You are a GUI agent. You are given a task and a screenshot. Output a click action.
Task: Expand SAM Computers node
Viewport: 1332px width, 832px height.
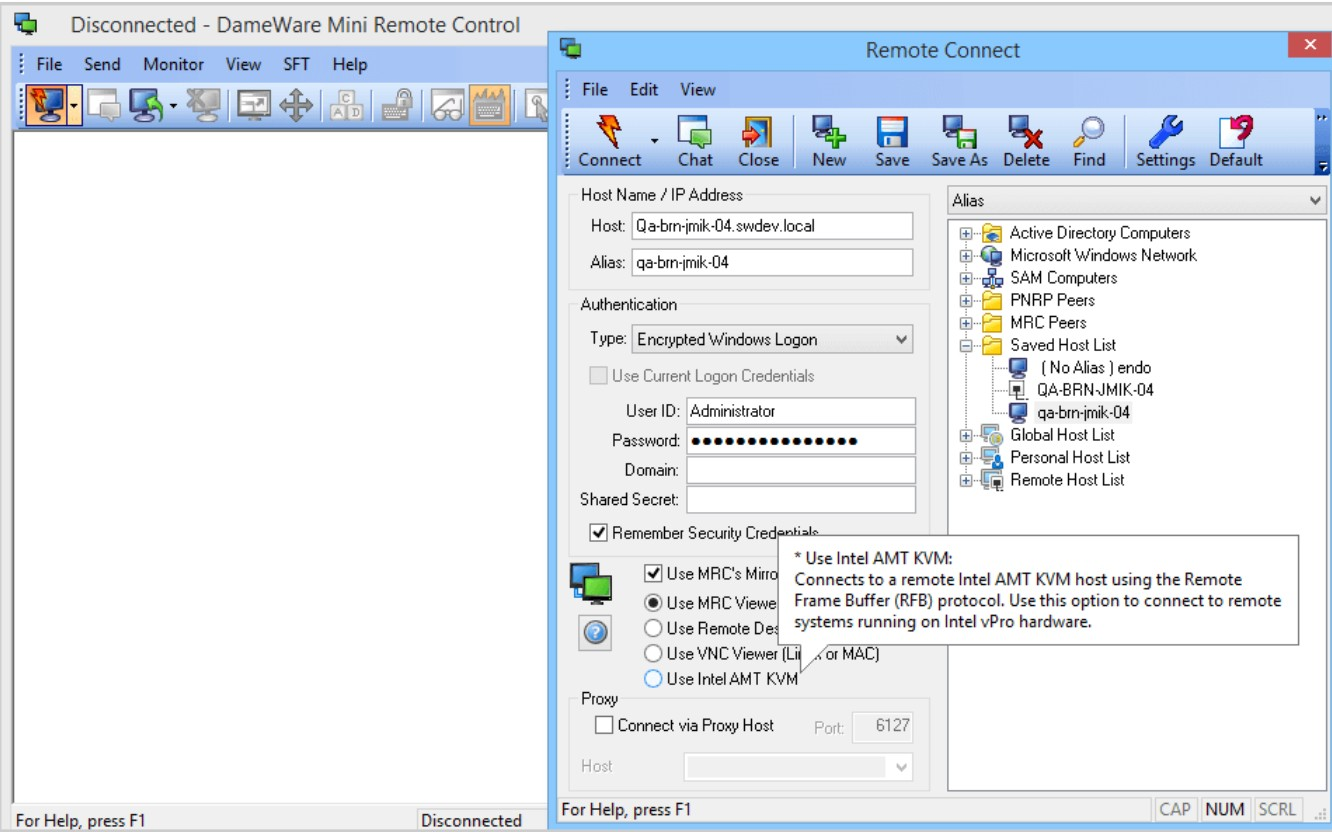coord(966,278)
